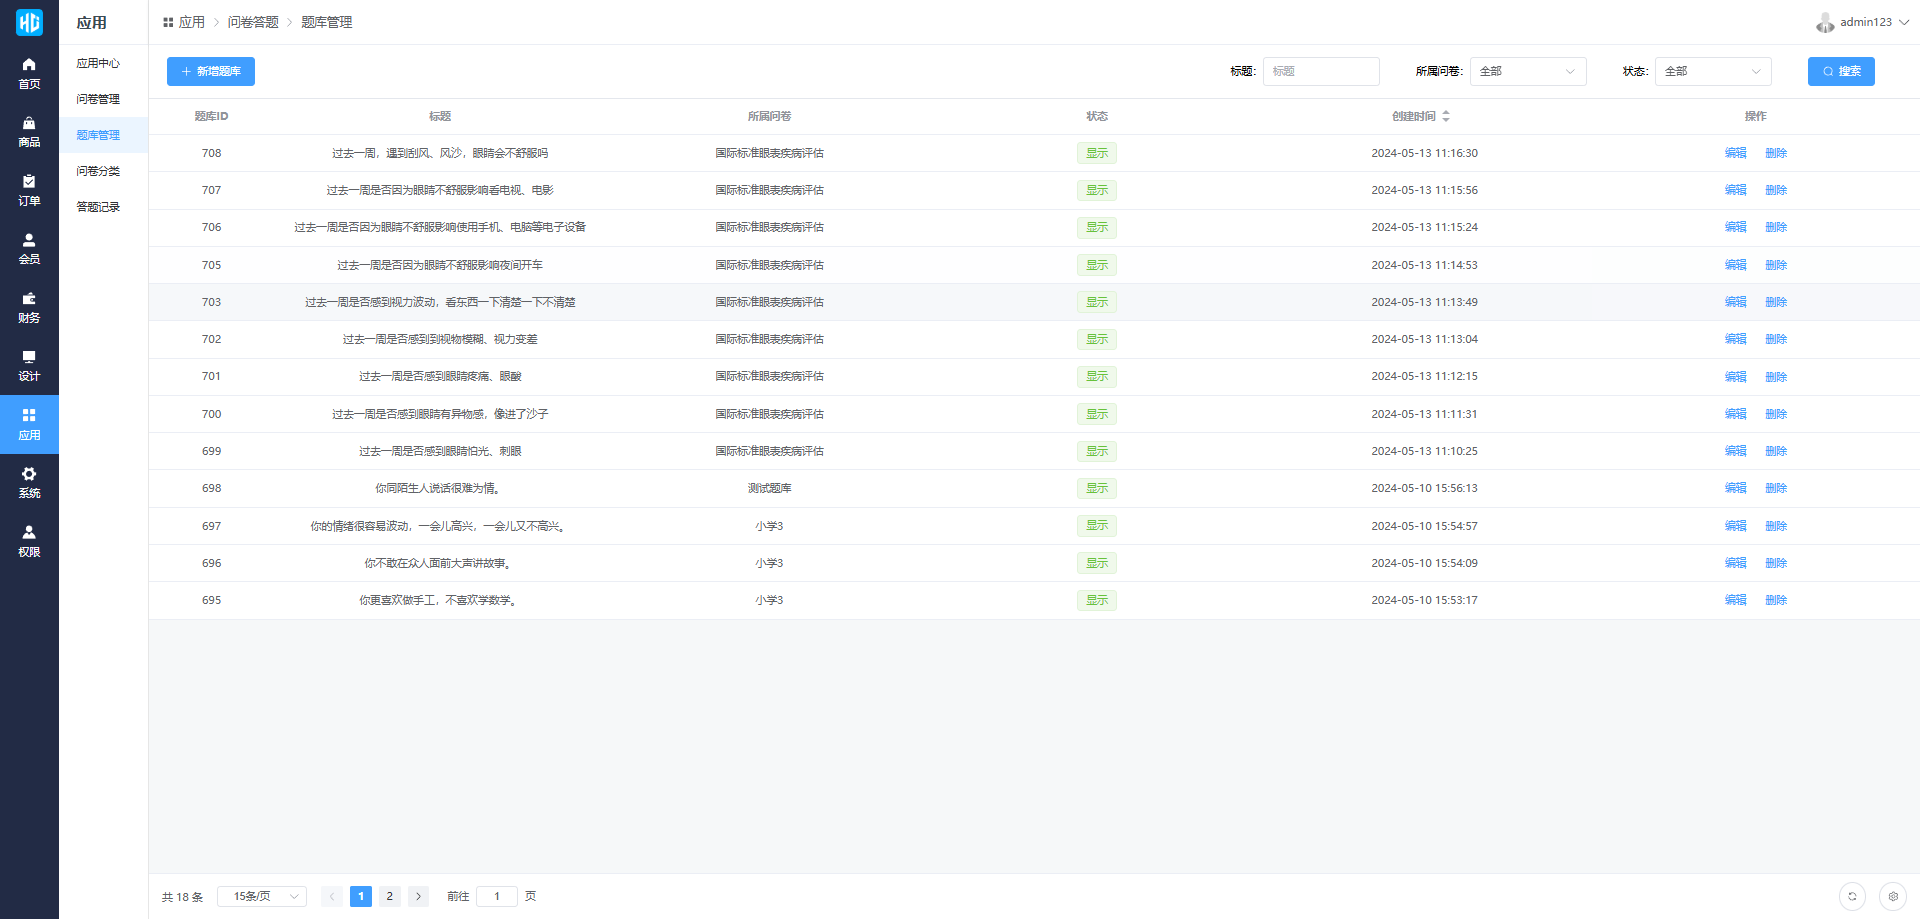Click the 新增题库 button
Image resolution: width=1920 pixels, height=919 pixels.
(x=211, y=71)
